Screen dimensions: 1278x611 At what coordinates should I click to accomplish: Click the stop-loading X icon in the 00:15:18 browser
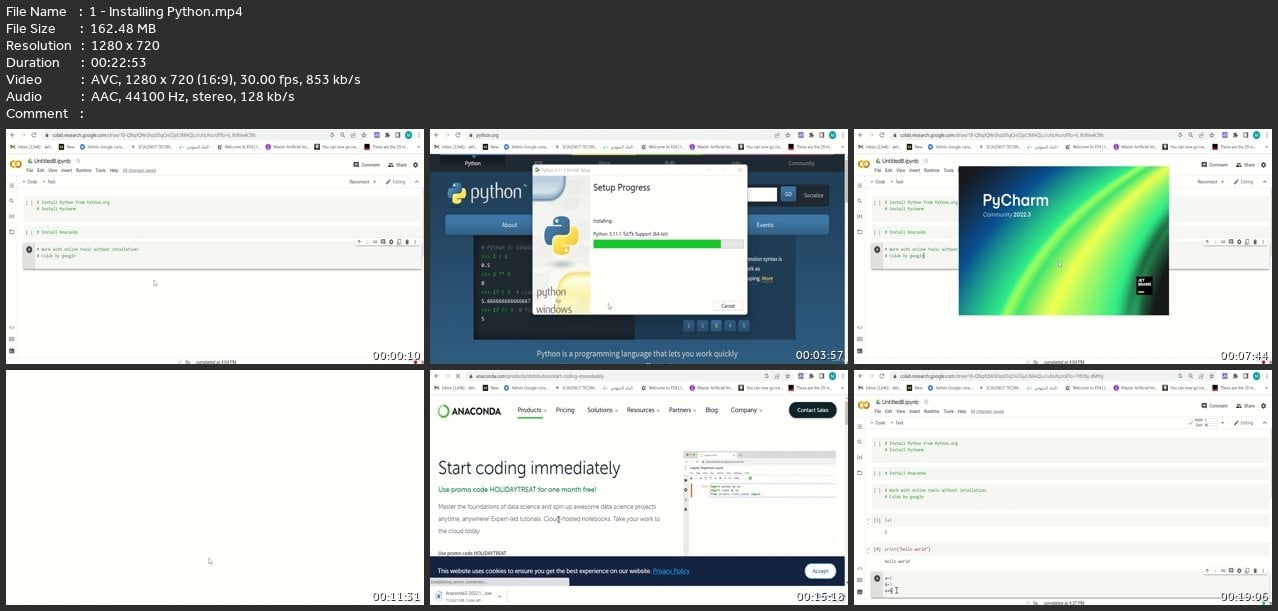click(457, 376)
